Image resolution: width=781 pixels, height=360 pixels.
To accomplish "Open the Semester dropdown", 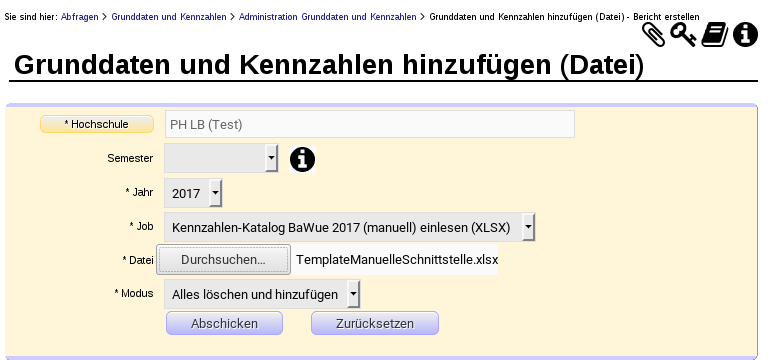I will coord(221,159).
